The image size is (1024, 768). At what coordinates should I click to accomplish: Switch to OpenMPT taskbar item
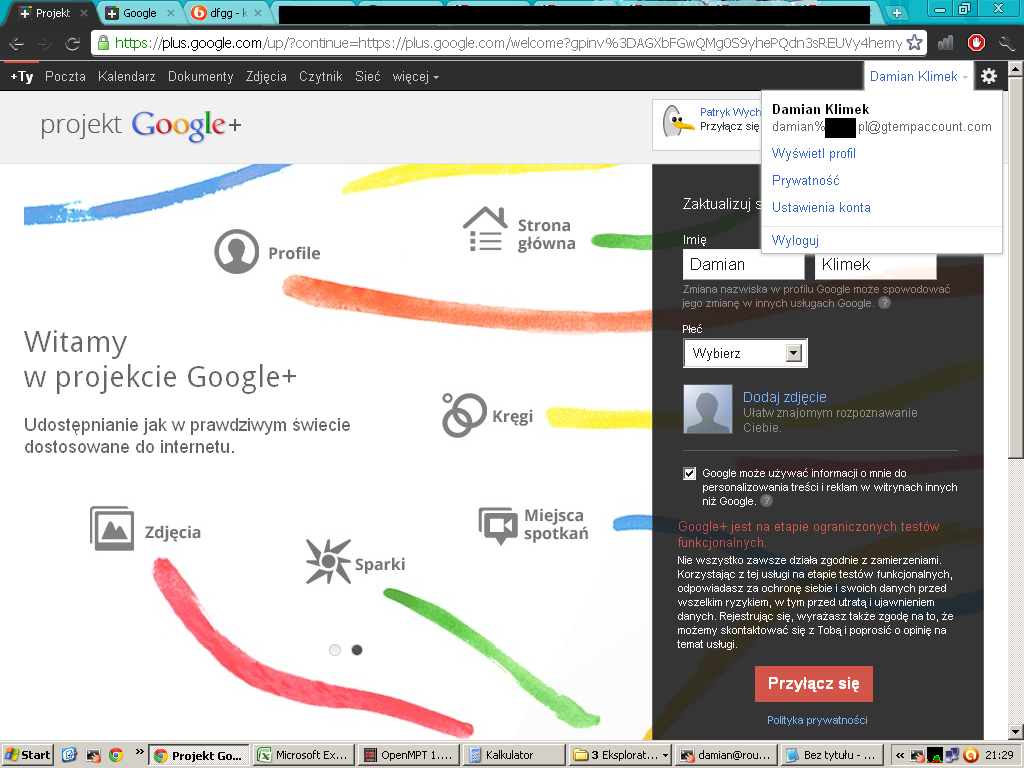point(409,755)
